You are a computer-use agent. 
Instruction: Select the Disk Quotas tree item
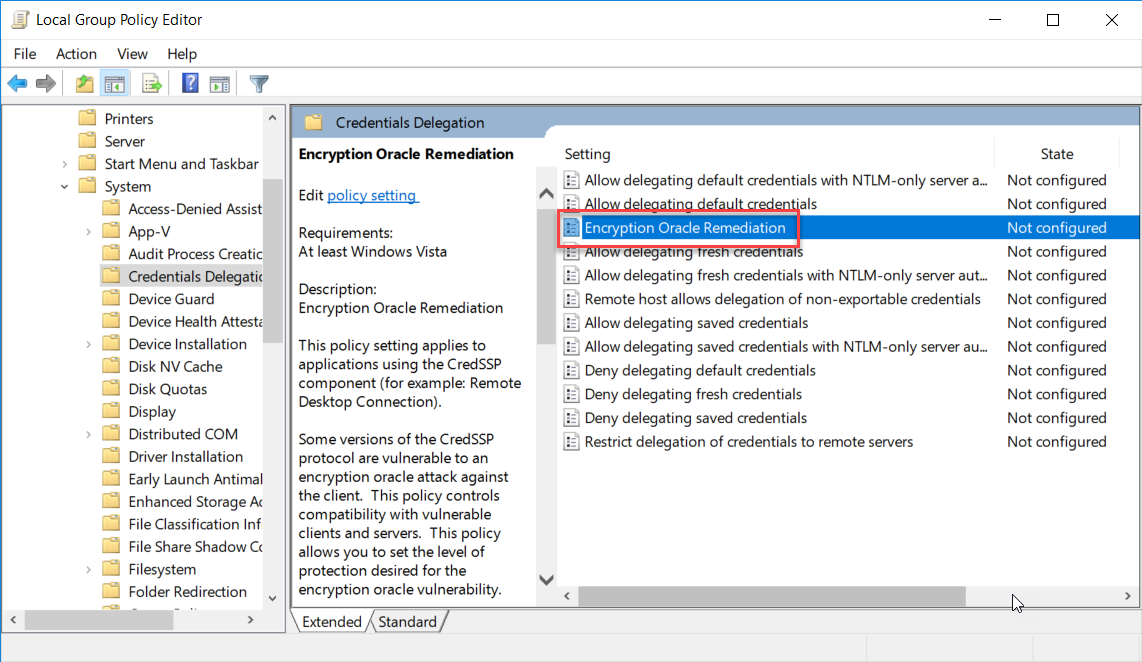[168, 389]
